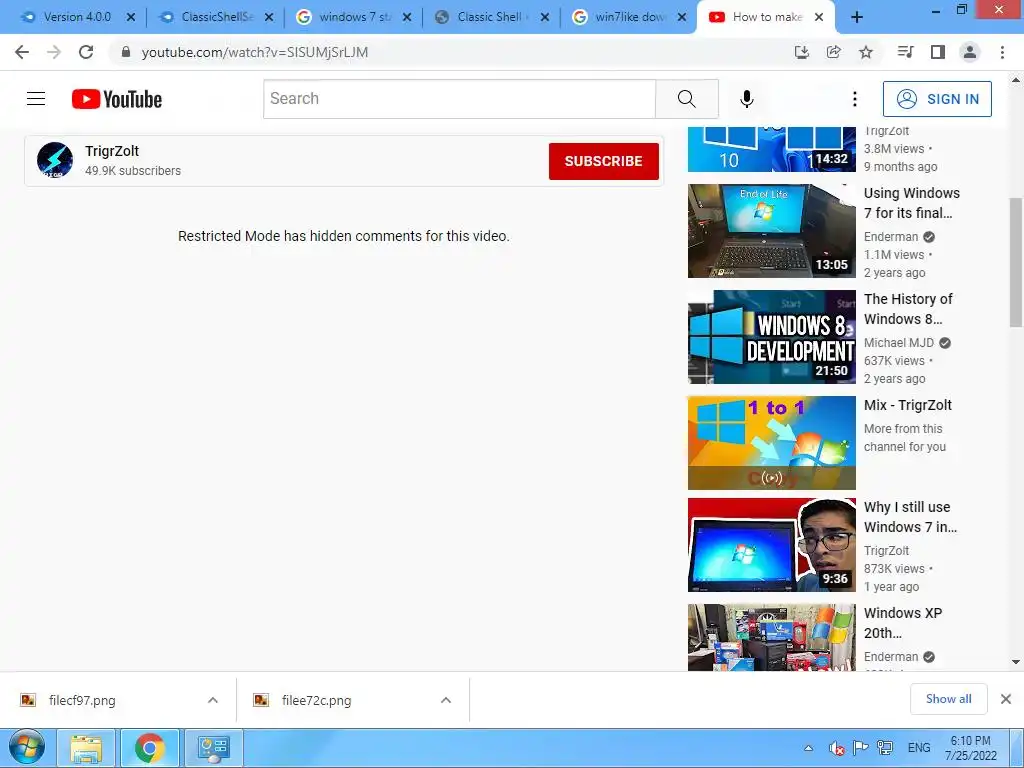Screen dimensions: 1024x768
Task: Click the forward navigation arrow
Action: [x=54, y=52]
